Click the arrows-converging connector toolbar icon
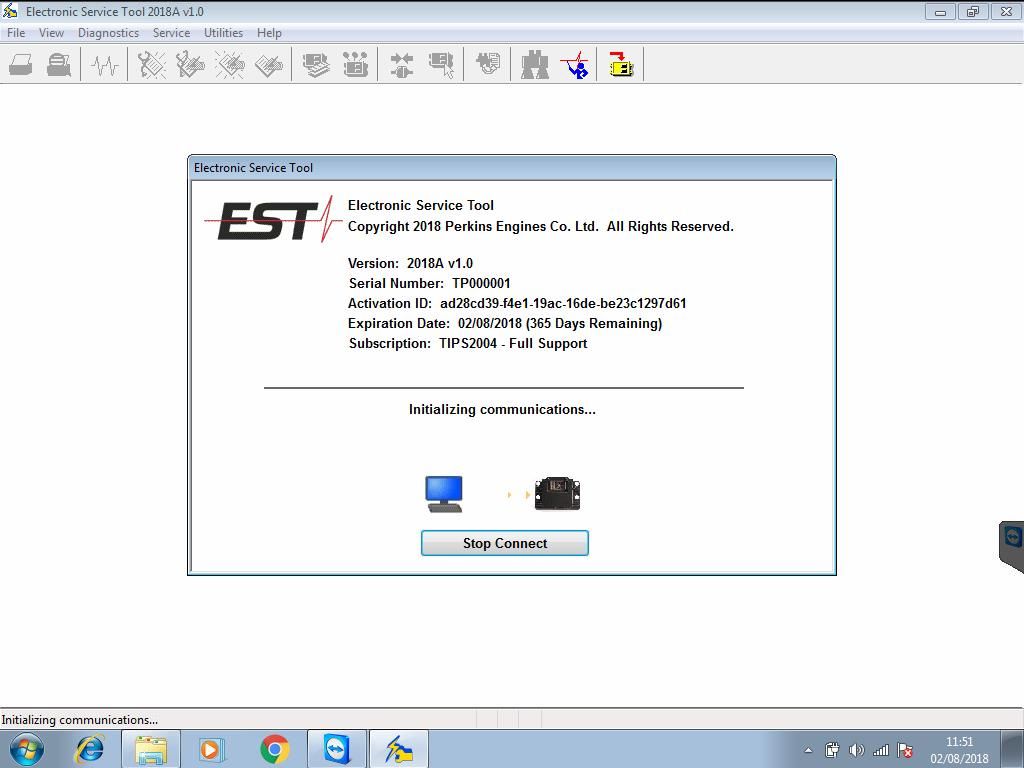 [402, 65]
